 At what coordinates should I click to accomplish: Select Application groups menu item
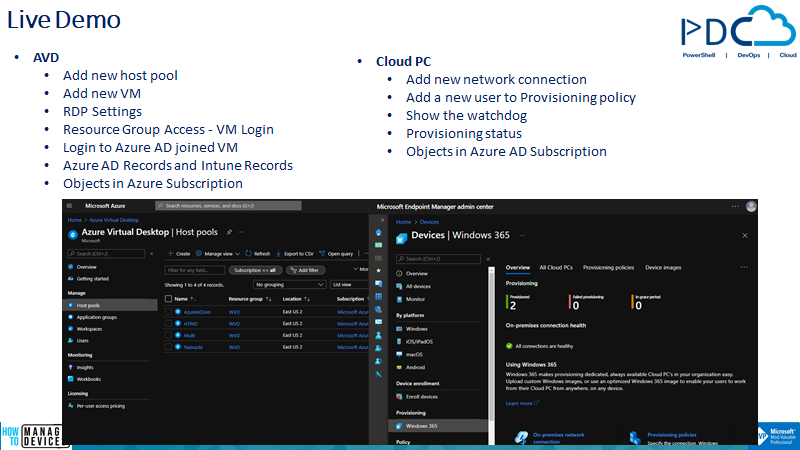(96, 317)
